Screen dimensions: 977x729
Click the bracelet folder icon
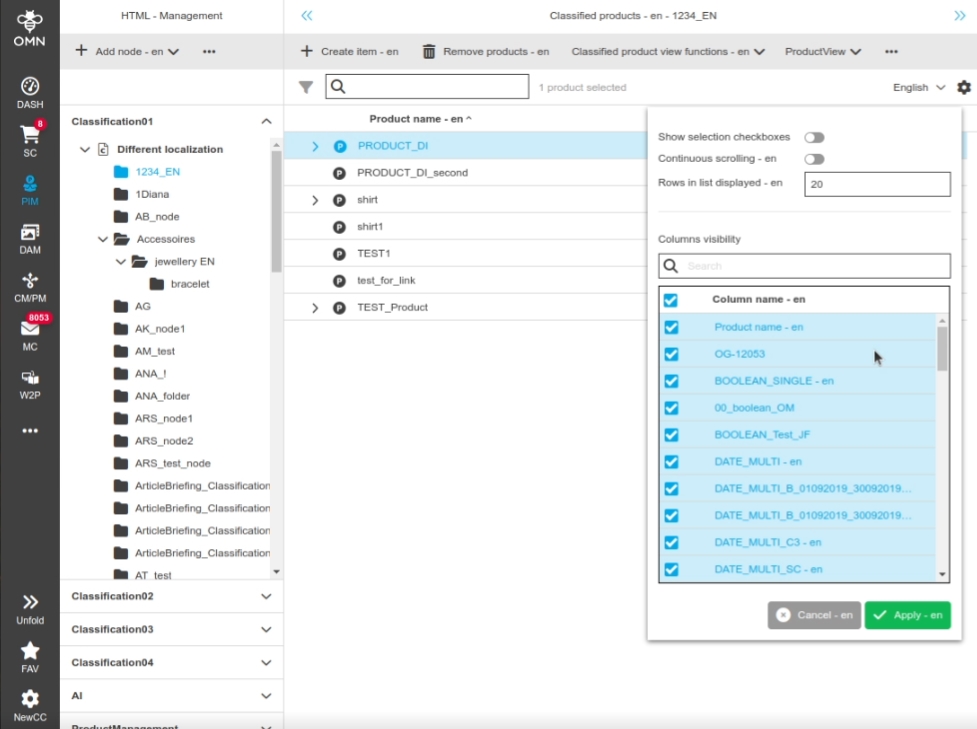157,284
